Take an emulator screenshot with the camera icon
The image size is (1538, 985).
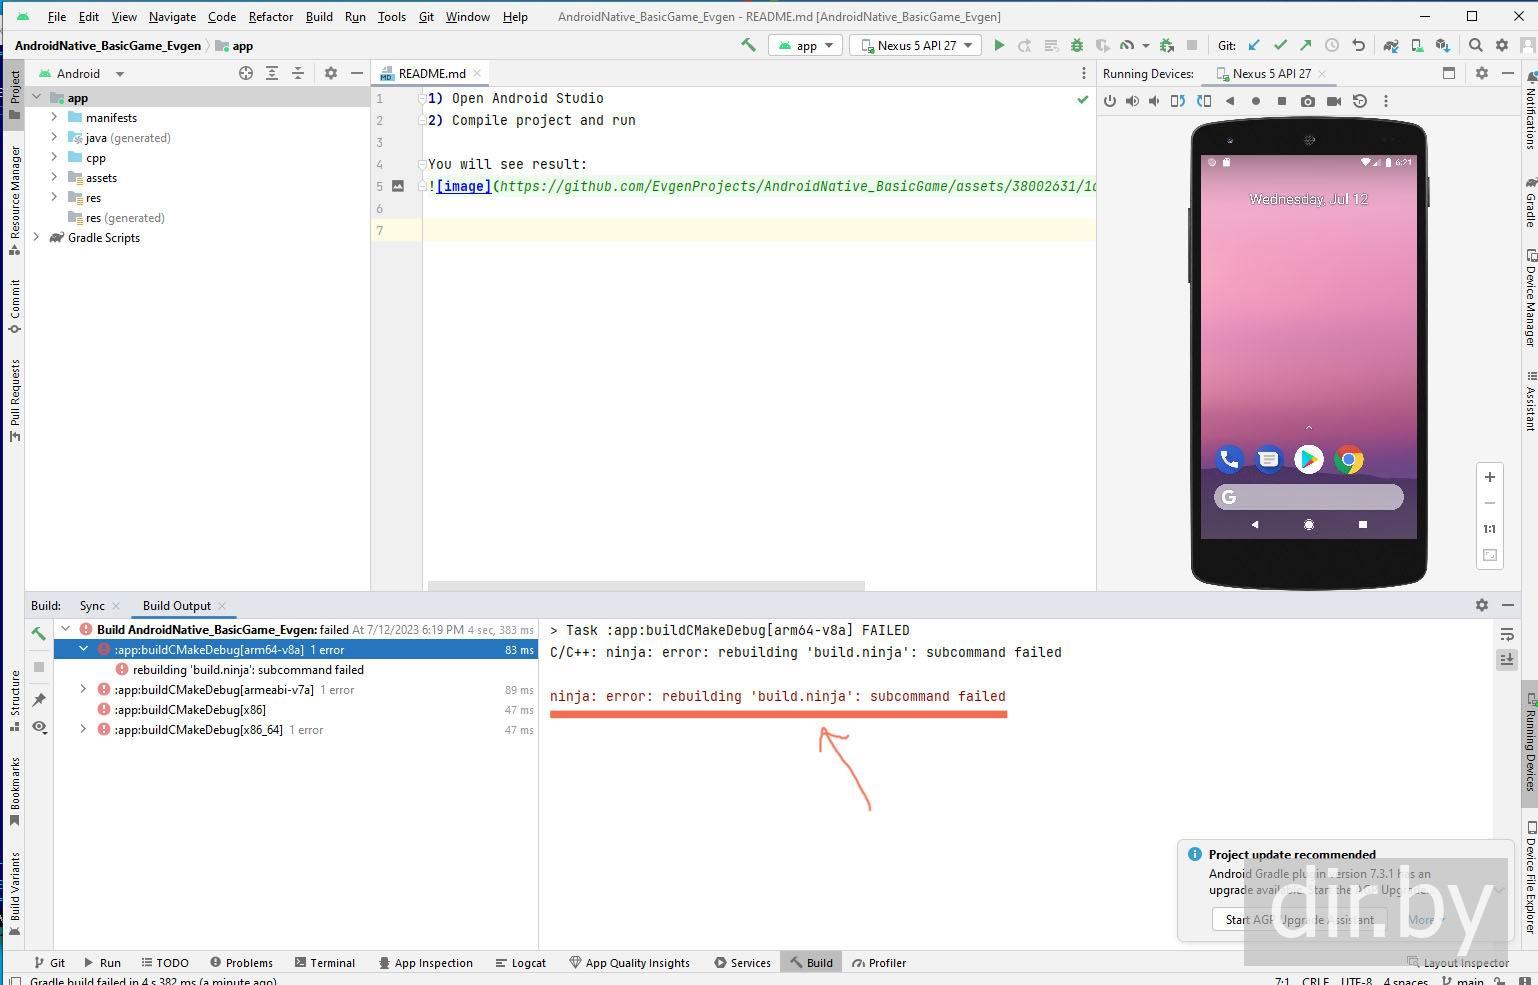(1308, 101)
